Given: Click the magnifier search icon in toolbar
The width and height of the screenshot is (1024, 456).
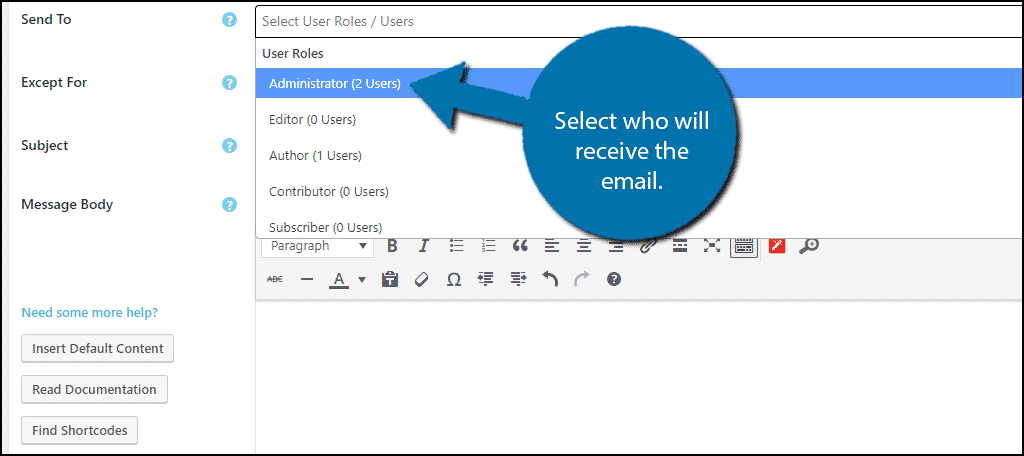Looking at the screenshot, I should coord(808,246).
